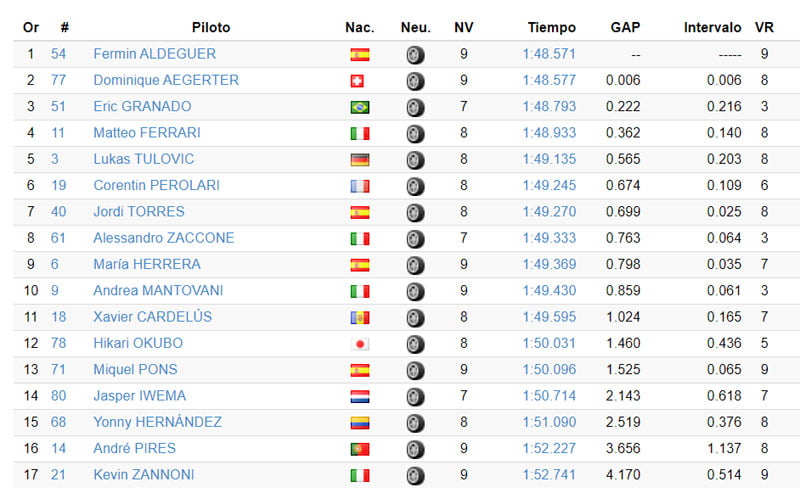The height and width of the screenshot is (504, 800).
Task: Click the Portuguese flag beside André PIRES
Action: coord(360,449)
